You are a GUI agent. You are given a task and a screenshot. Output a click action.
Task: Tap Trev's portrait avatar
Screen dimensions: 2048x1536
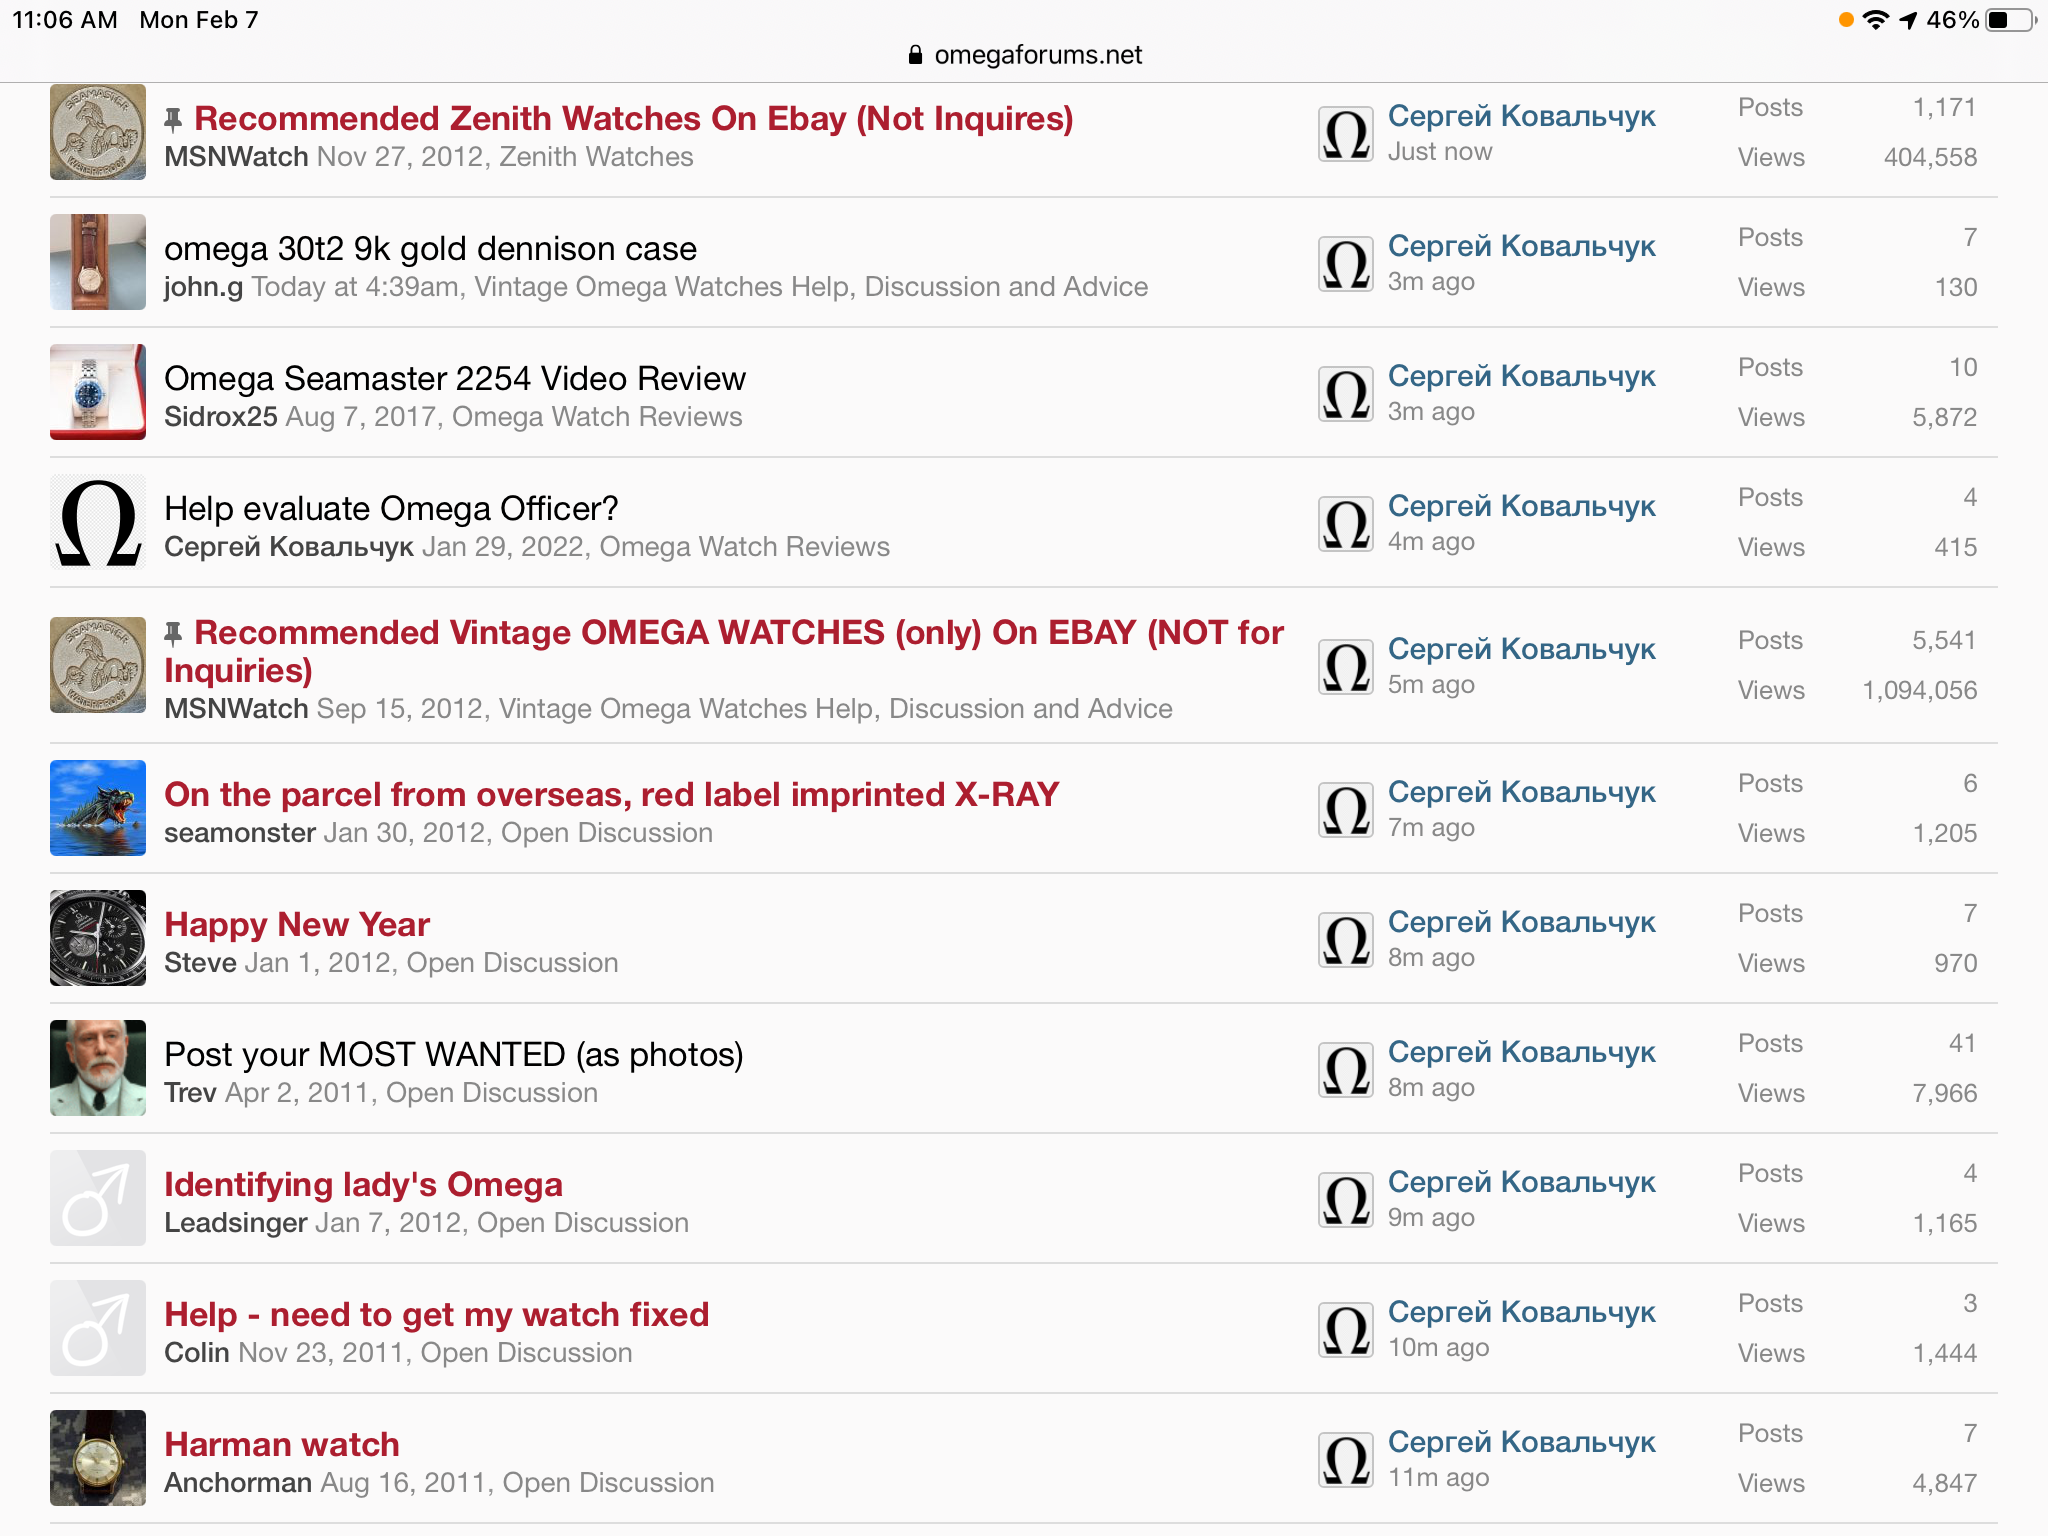pos(98,1068)
